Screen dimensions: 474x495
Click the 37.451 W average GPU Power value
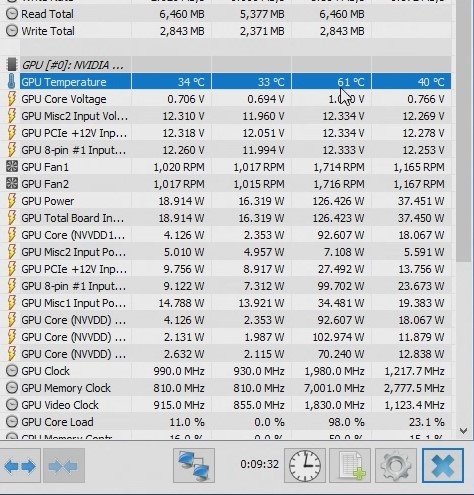tap(421, 201)
